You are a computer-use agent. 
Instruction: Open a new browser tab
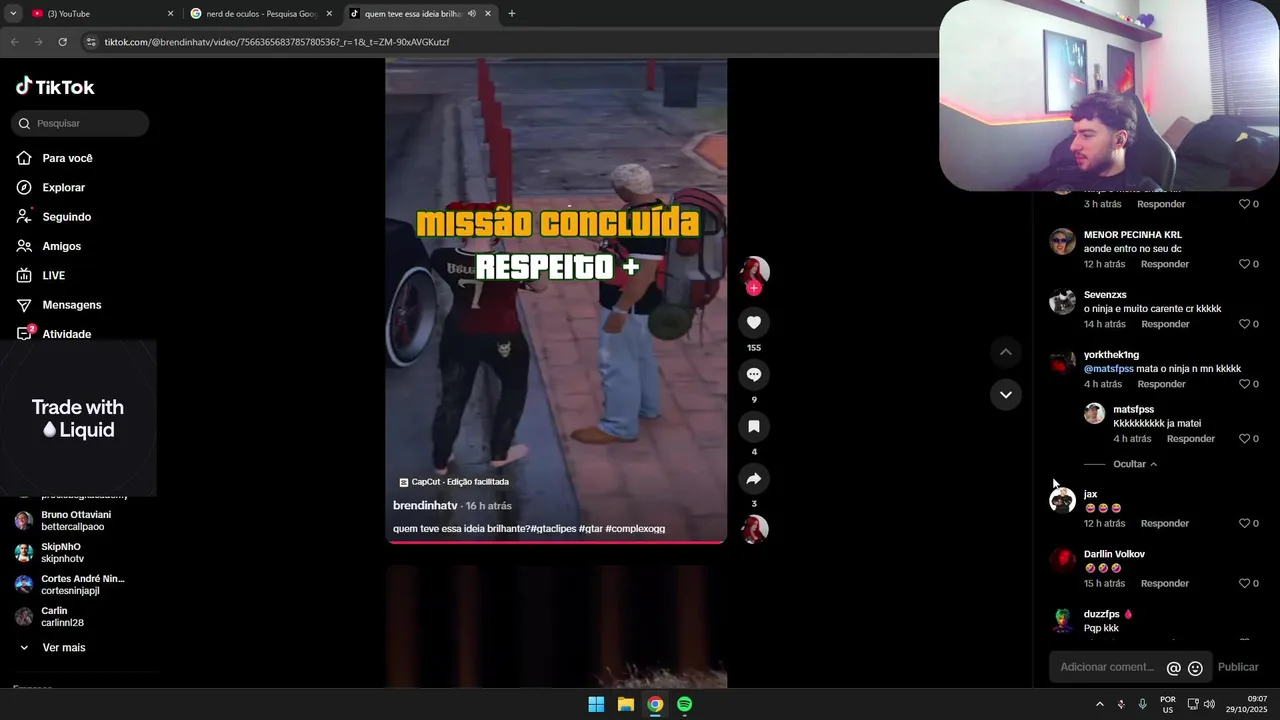[512, 14]
